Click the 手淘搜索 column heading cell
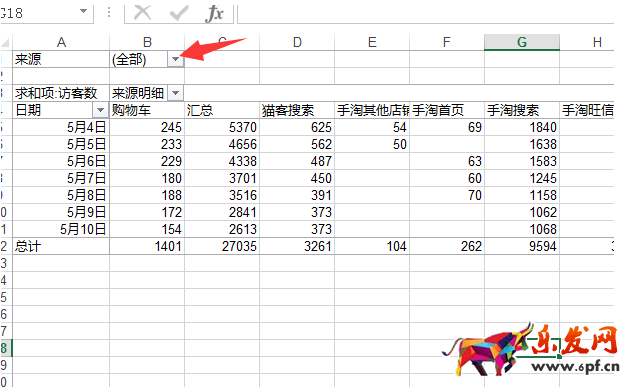Viewport: 630px width, 387px height. click(522, 110)
